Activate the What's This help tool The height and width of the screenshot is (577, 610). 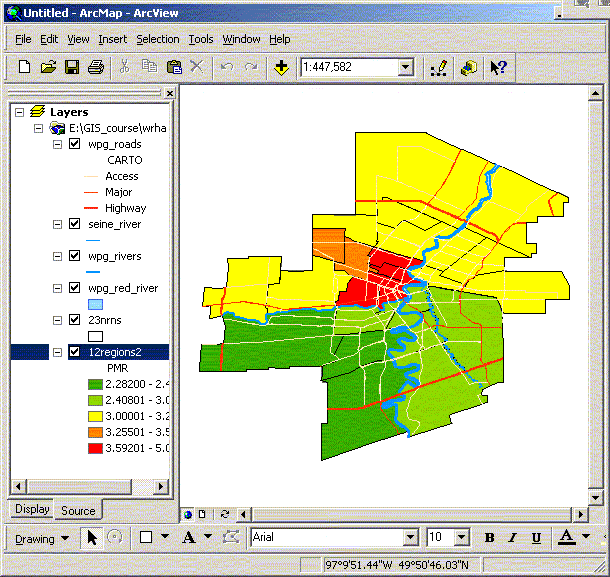click(x=498, y=68)
